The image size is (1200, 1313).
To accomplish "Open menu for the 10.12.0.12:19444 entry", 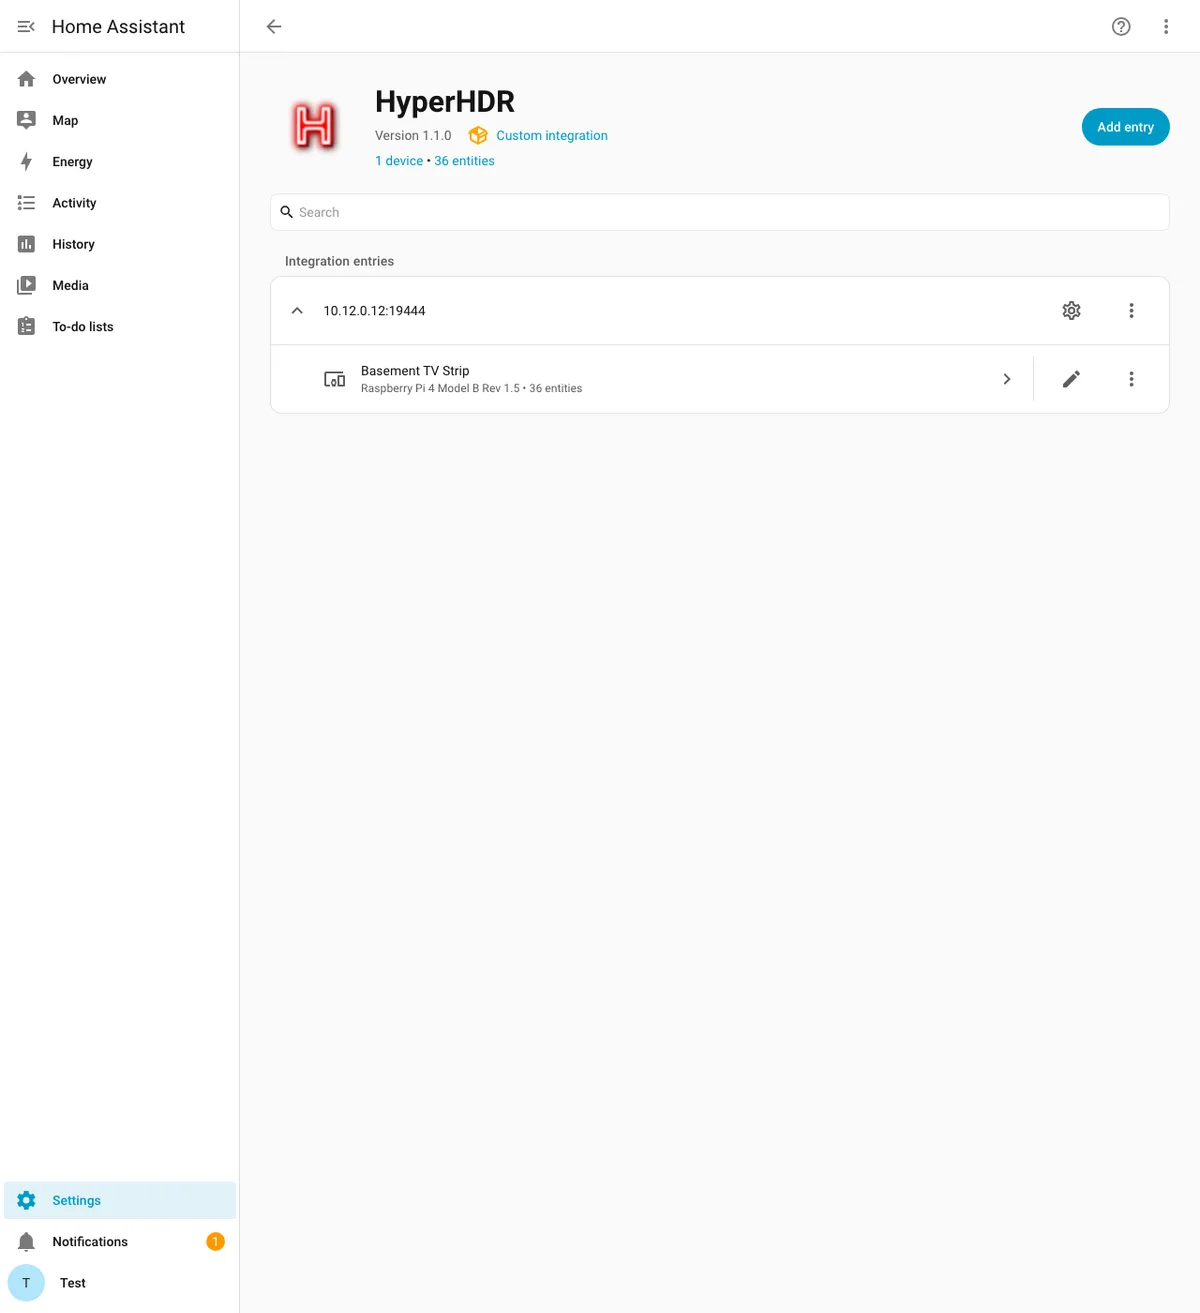I will point(1131,311).
